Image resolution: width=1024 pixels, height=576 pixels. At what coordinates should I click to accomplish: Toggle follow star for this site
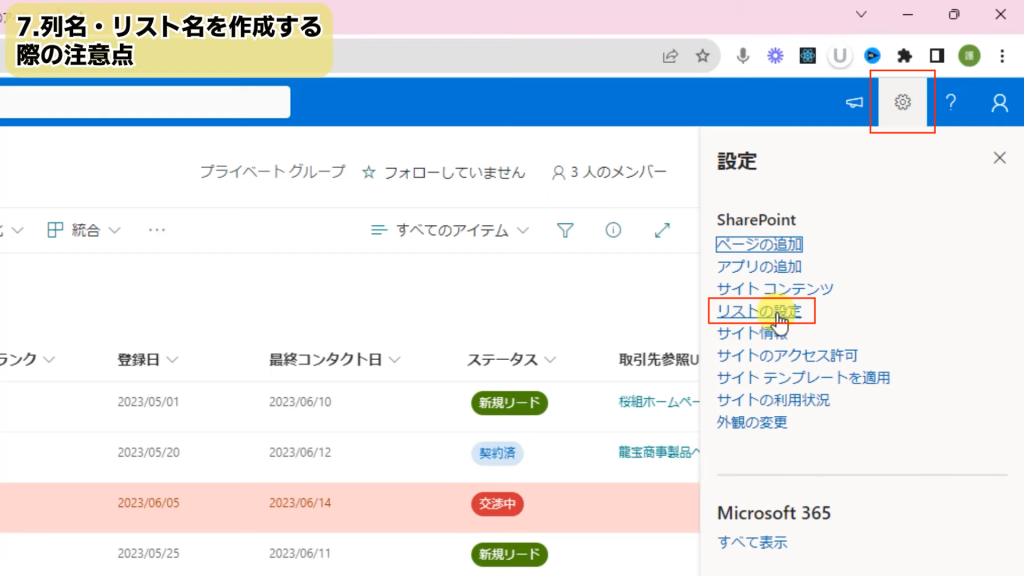coord(369,172)
